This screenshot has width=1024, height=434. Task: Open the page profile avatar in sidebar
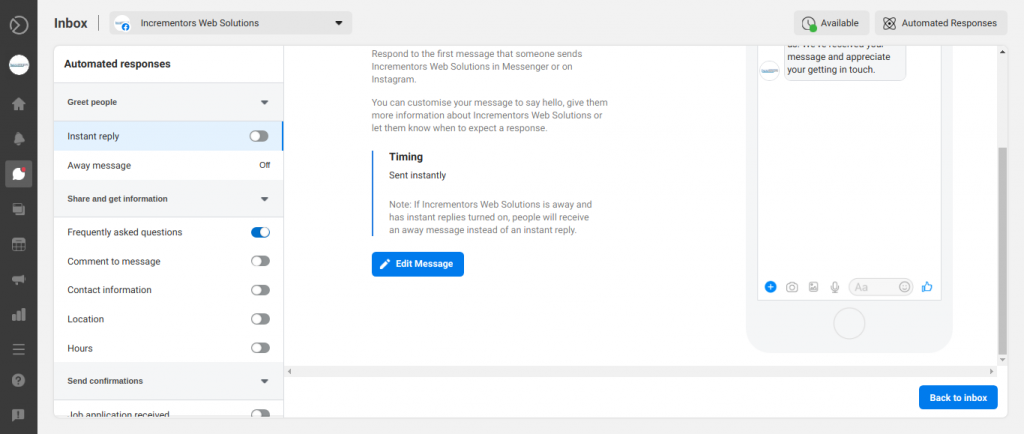18,65
